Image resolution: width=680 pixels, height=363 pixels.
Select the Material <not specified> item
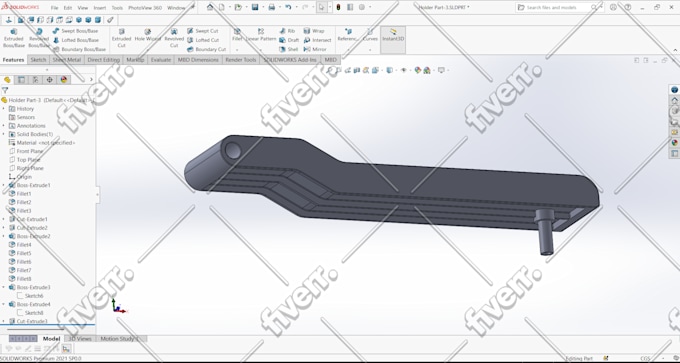42,143
